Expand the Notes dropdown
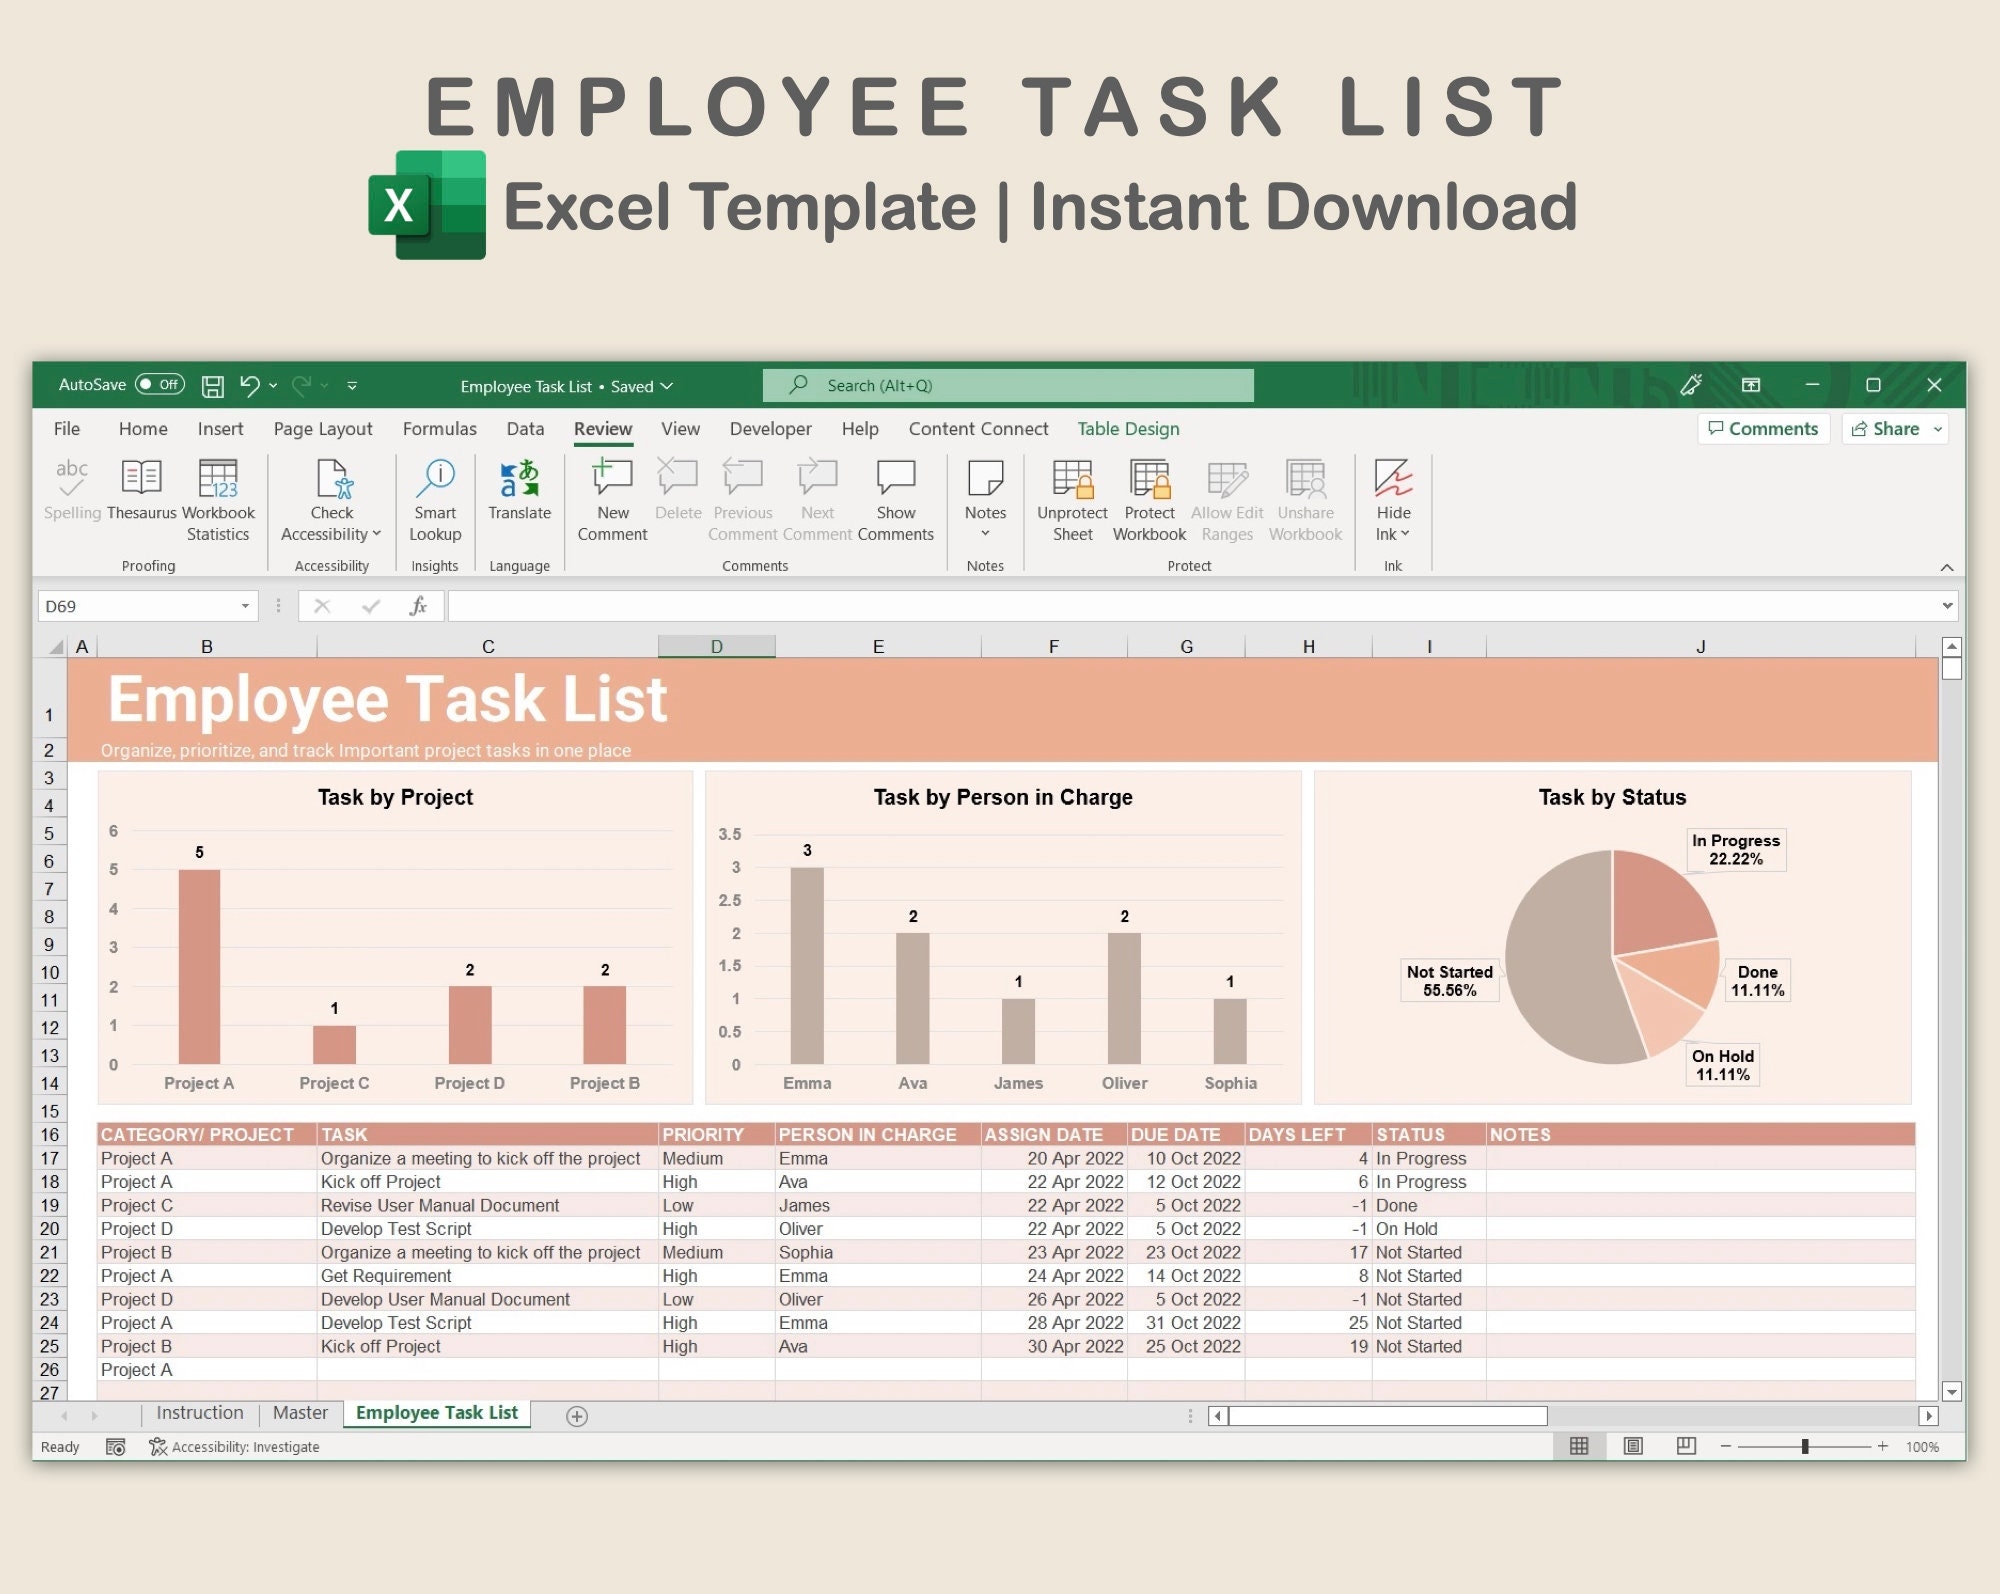The image size is (2000, 1594). pyautogui.click(x=985, y=533)
